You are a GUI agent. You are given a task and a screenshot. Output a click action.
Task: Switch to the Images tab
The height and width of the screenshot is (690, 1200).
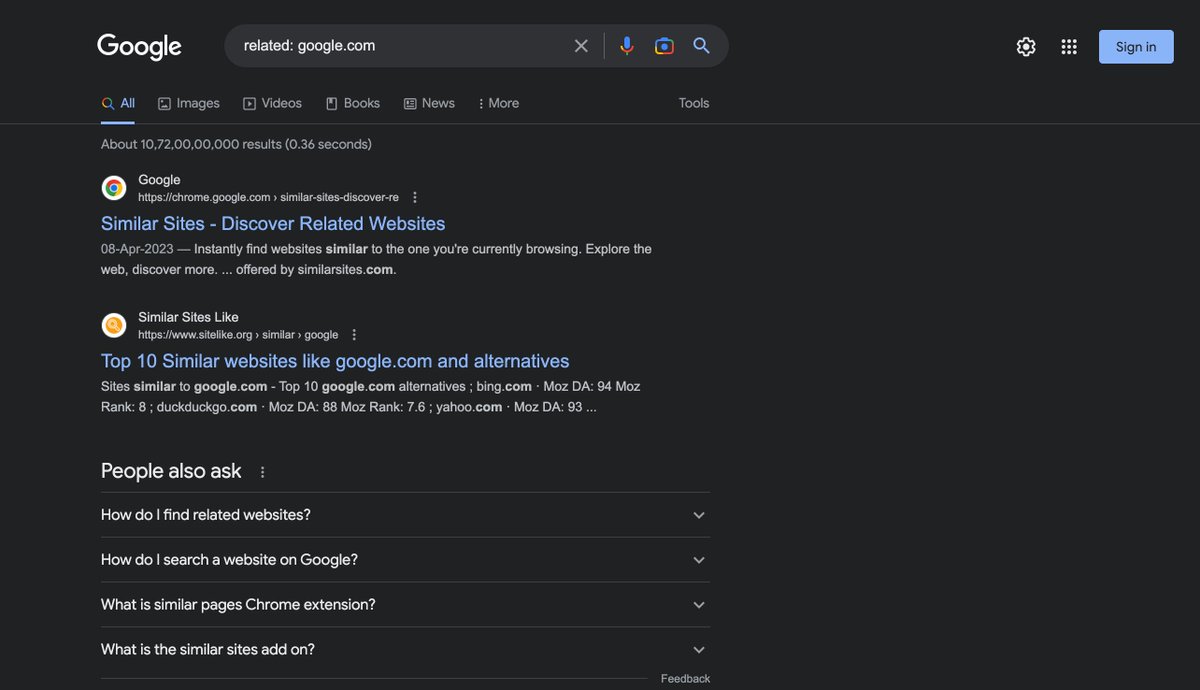189,103
